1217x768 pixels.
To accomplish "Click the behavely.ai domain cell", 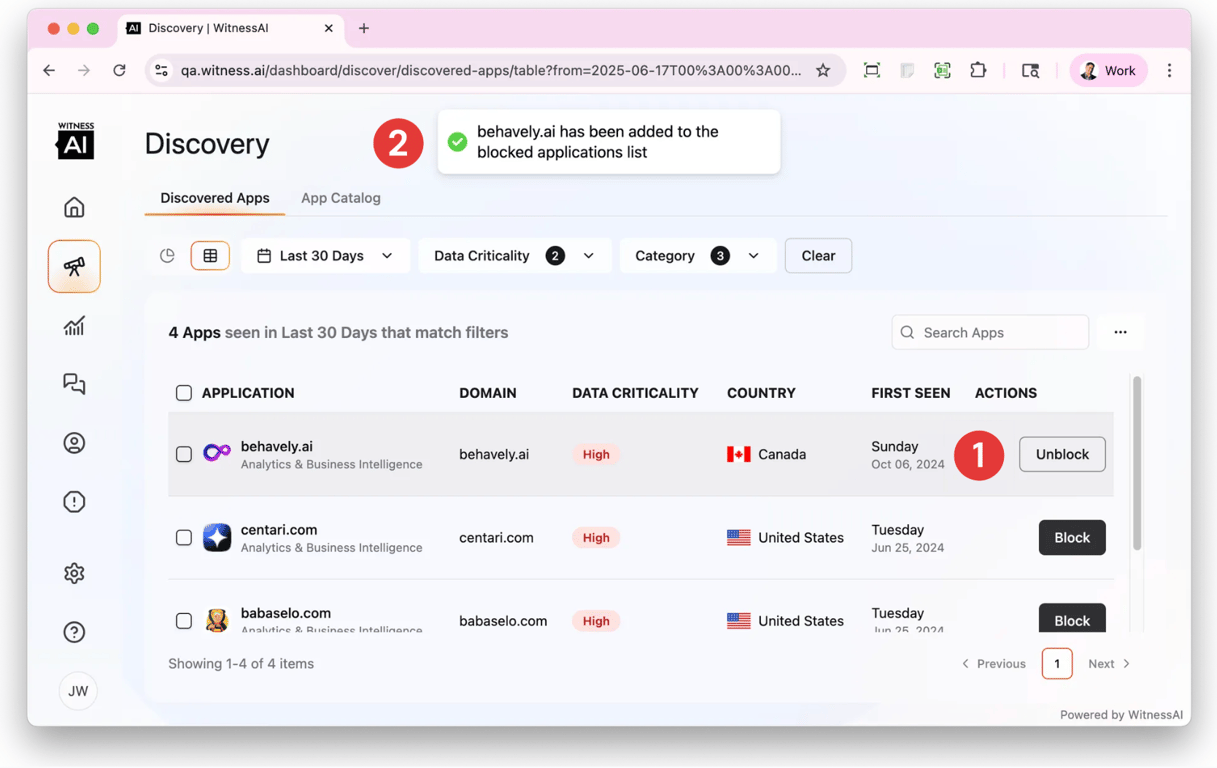I will click(x=494, y=454).
